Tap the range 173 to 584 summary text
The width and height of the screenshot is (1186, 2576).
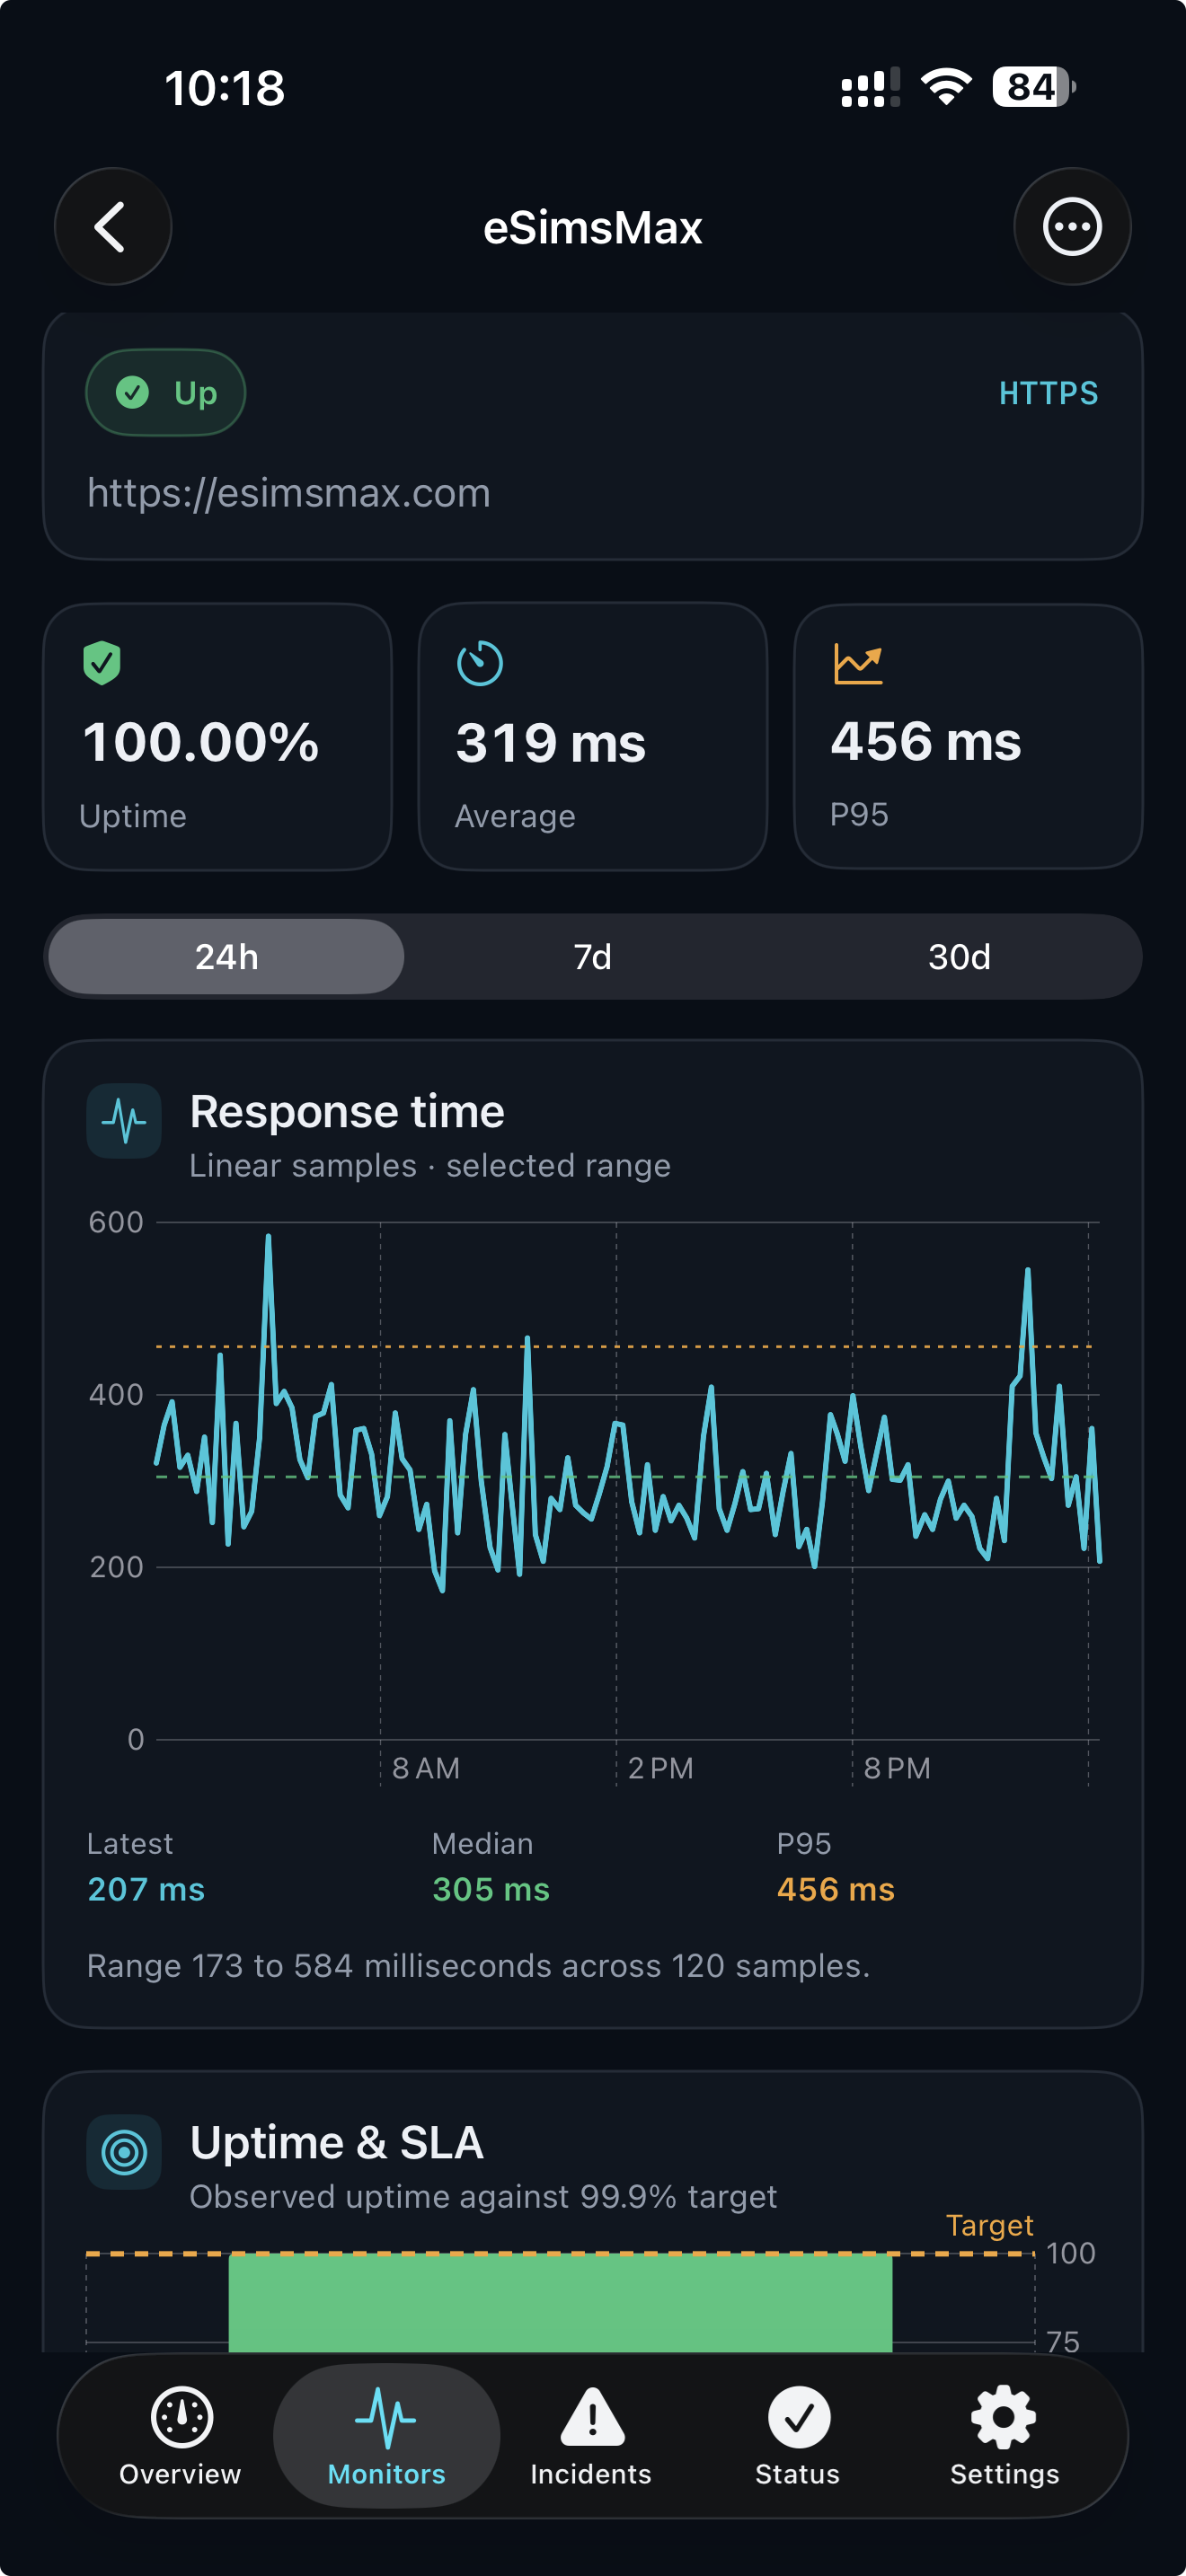(478, 1966)
